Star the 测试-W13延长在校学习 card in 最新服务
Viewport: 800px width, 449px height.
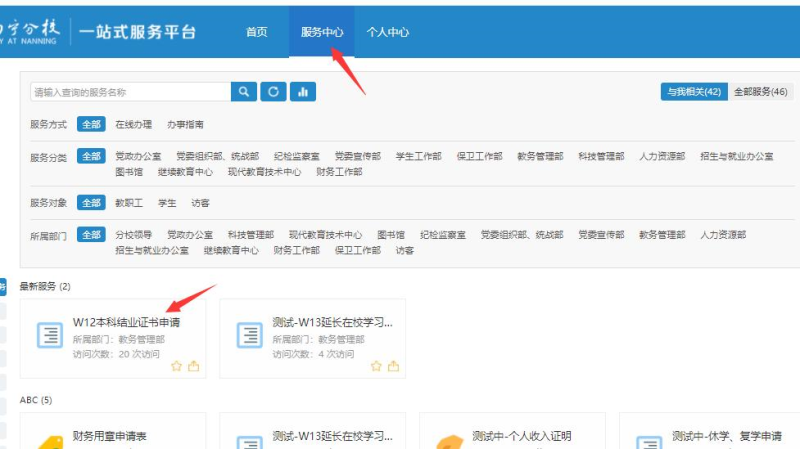point(377,366)
